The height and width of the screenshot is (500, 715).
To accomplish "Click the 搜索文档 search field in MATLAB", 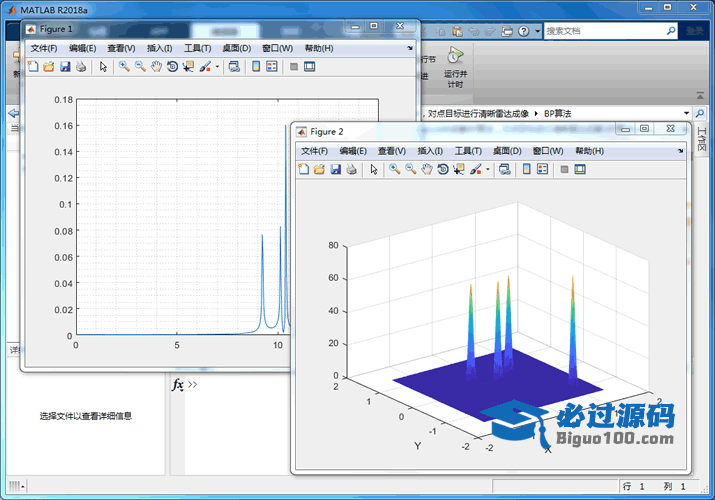I will tap(605, 31).
